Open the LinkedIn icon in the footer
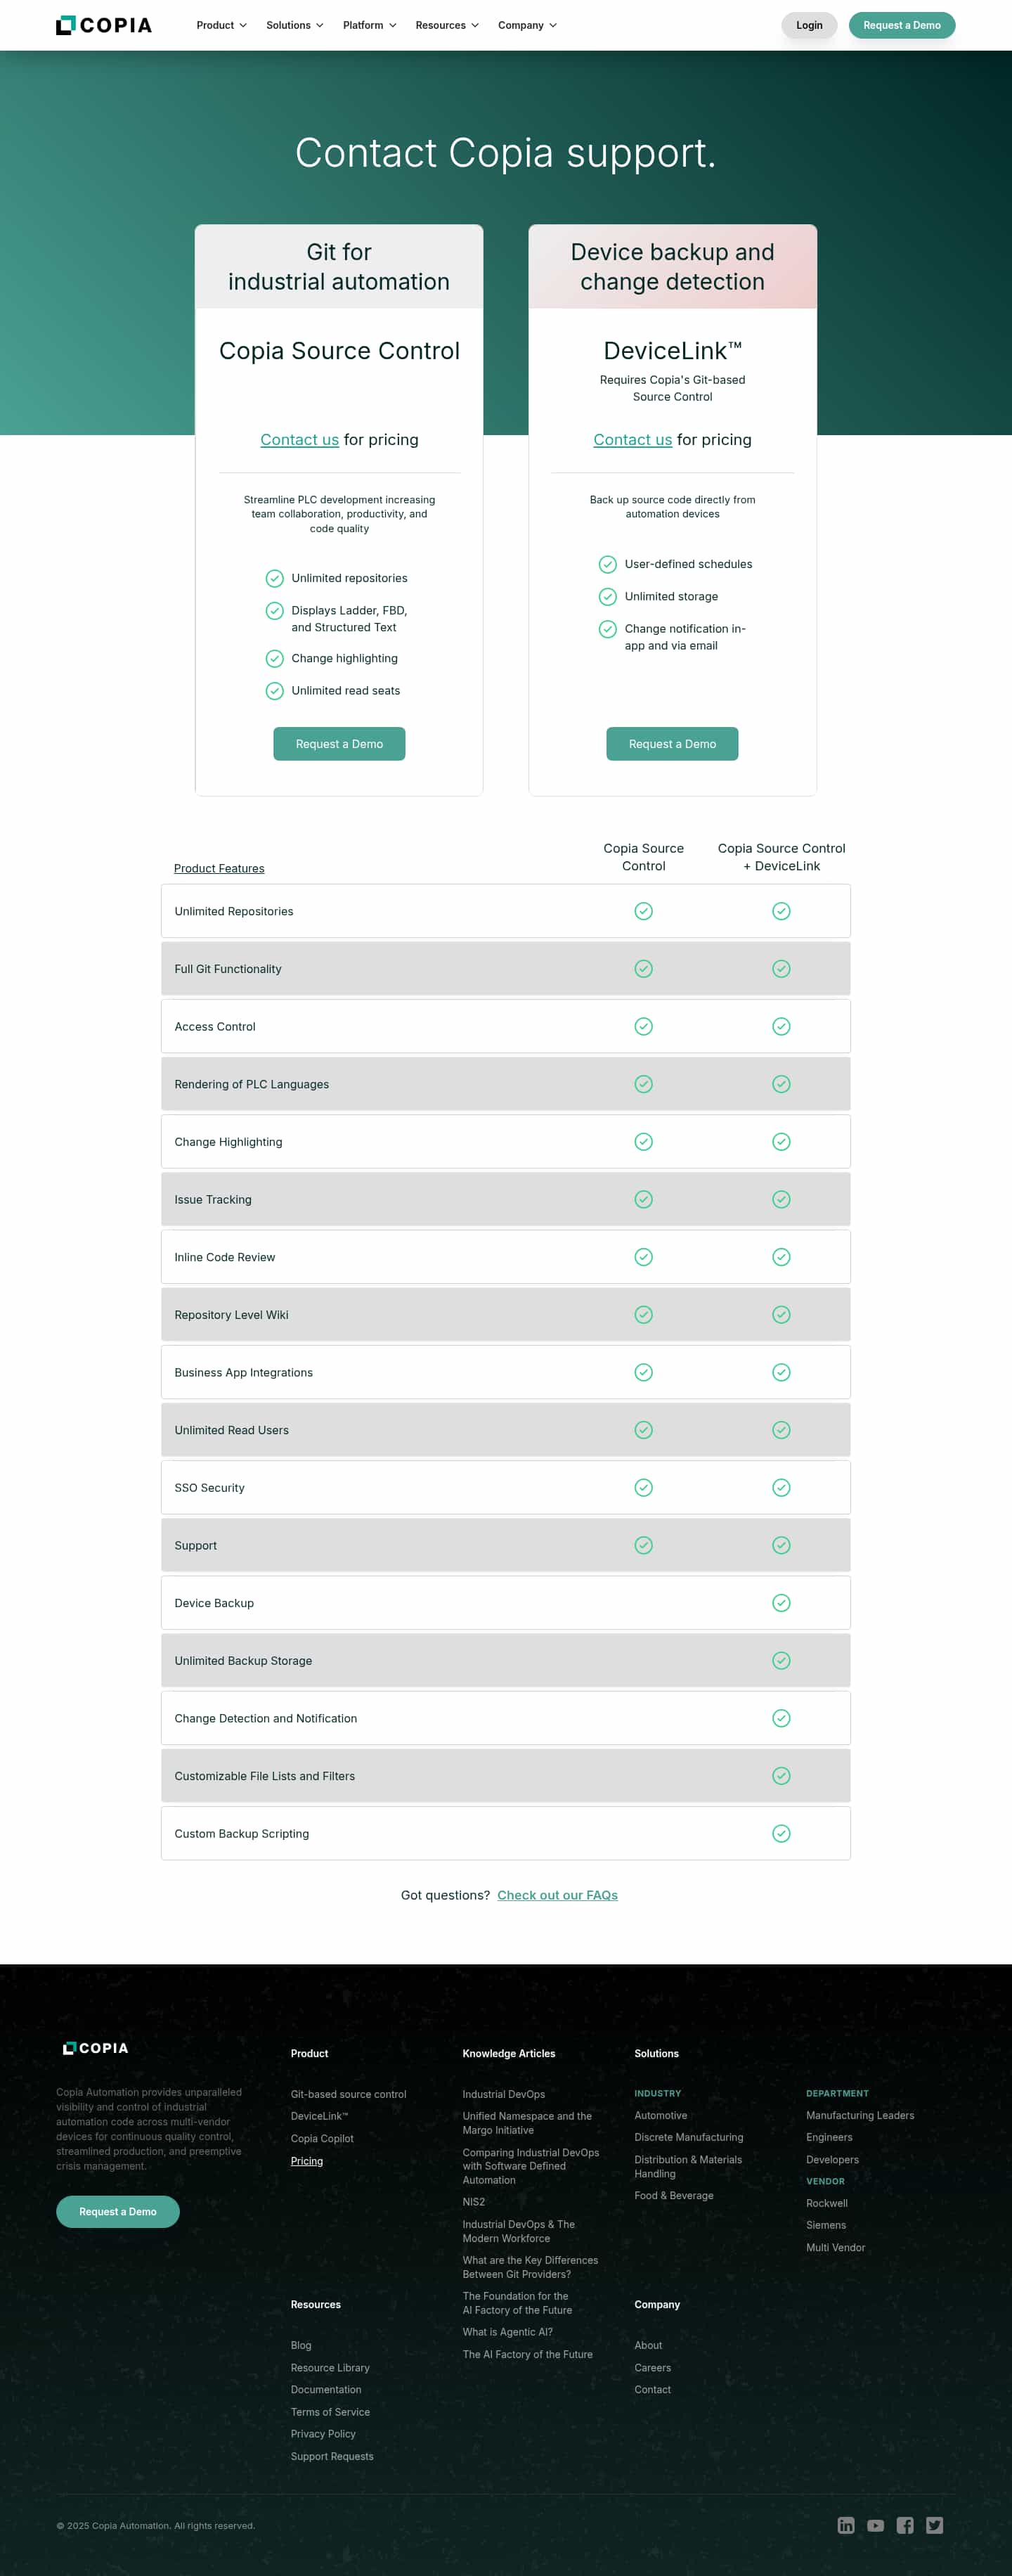The width and height of the screenshot is (1012, 2576). 846,2525
